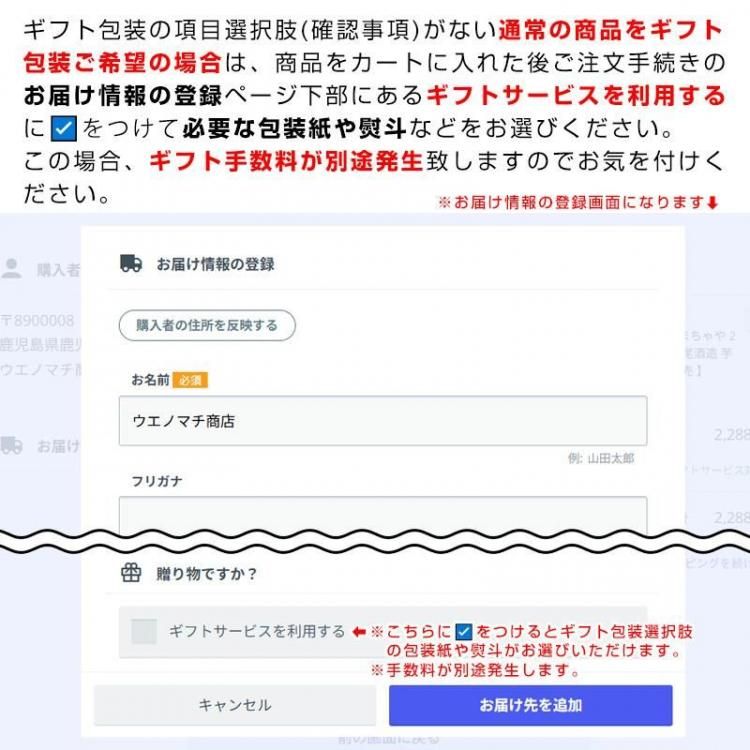Viewport: 750px width, 750px height.
Task: Click the お届け情報の登録 heading
Action: click(x=216, y=264)
